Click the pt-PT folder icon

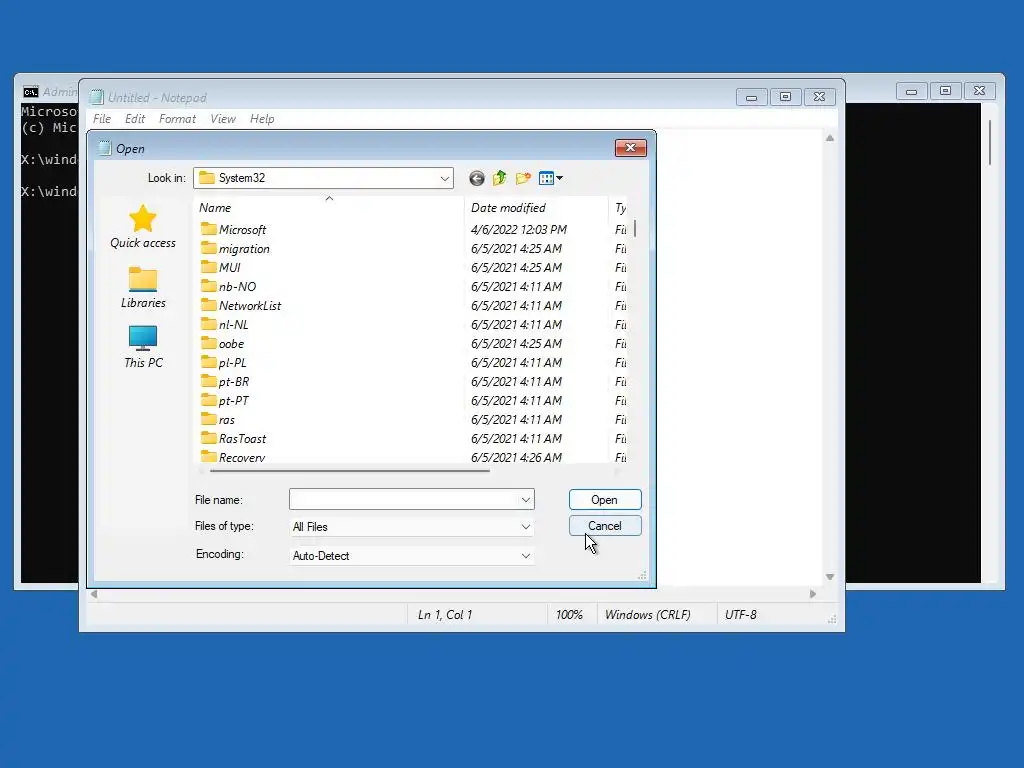(208, 399)
